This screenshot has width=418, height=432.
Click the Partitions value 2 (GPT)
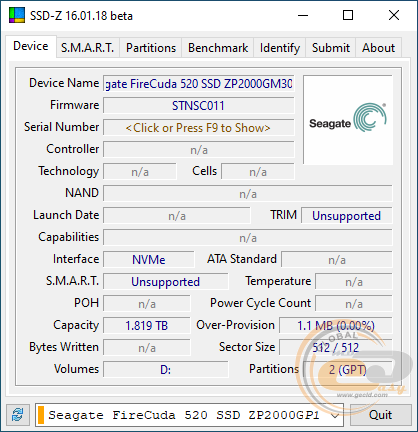click(348, 370)
